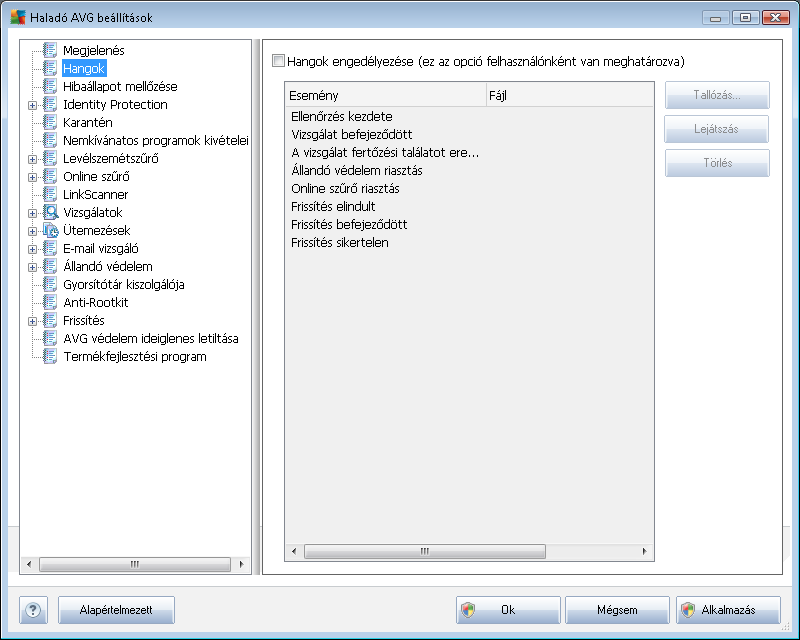Select Hangok in the settings tree

84,68
